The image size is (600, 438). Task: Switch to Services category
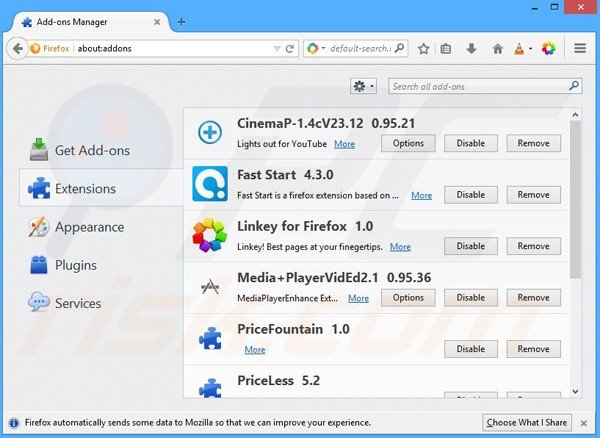click(x=101, y=303)
